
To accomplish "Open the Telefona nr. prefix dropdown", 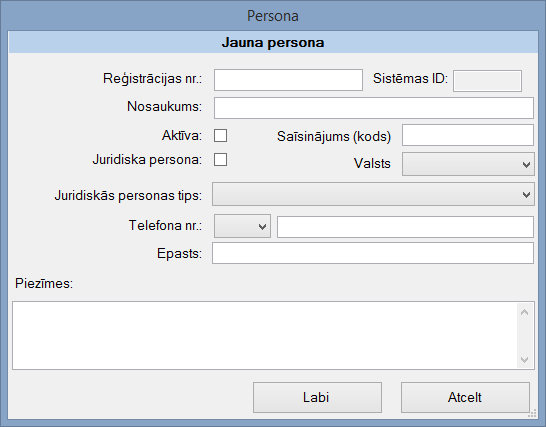I will [x=242, y=226].
